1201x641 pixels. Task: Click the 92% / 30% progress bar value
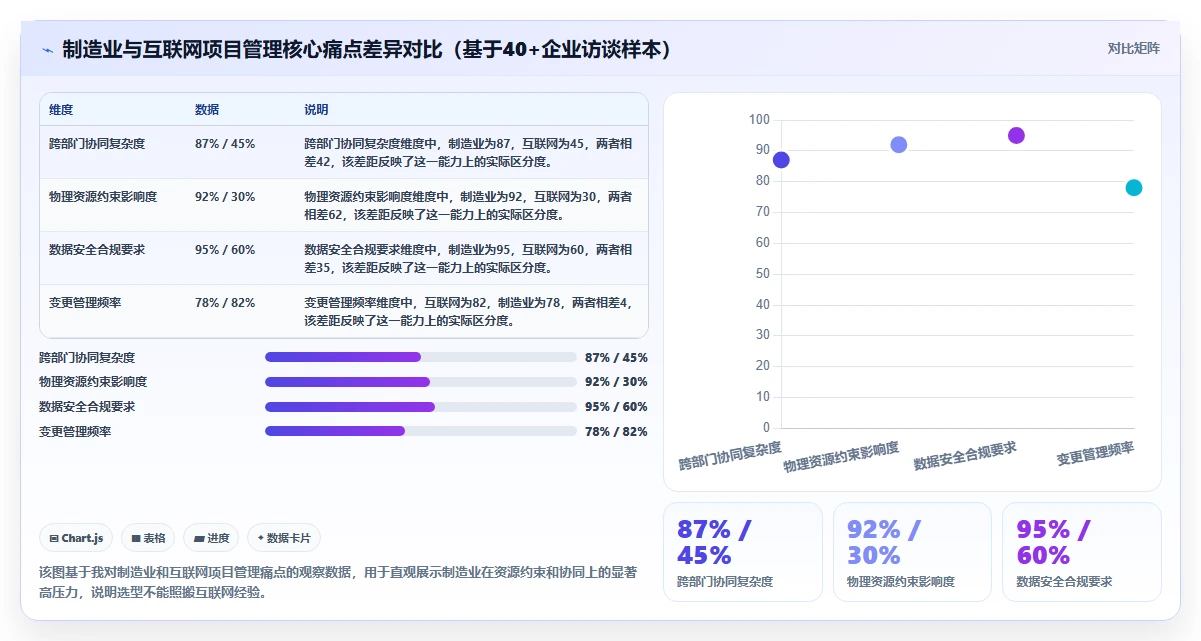tap(616, 382)
